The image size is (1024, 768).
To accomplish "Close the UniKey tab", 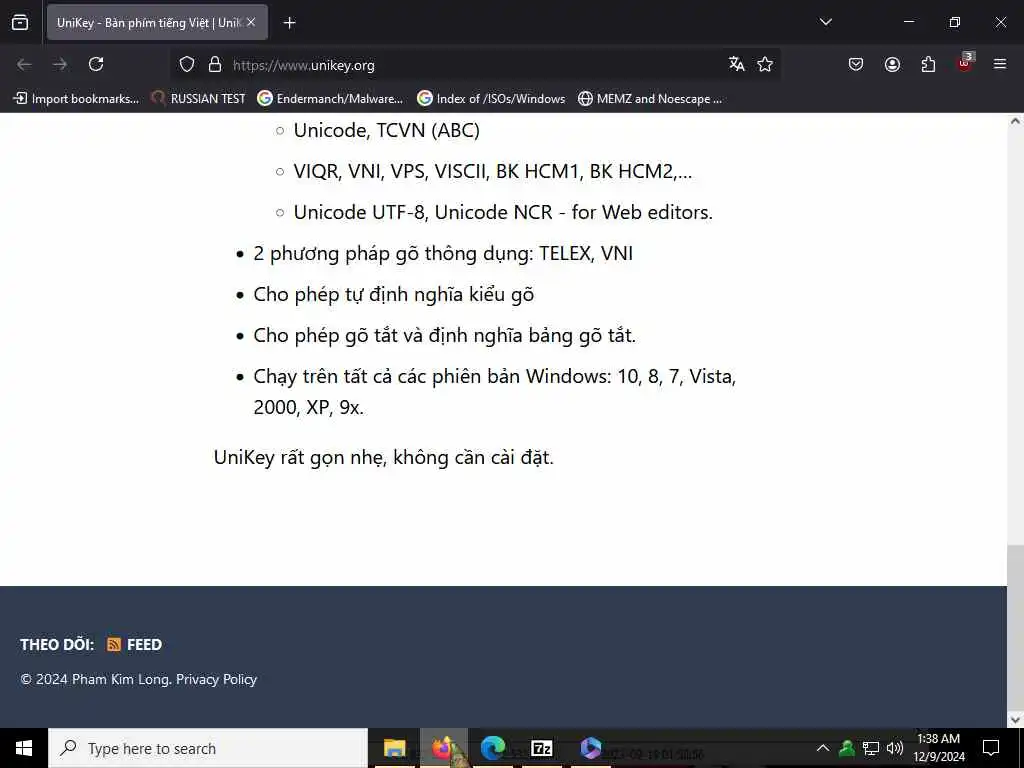I will (251, 22).
